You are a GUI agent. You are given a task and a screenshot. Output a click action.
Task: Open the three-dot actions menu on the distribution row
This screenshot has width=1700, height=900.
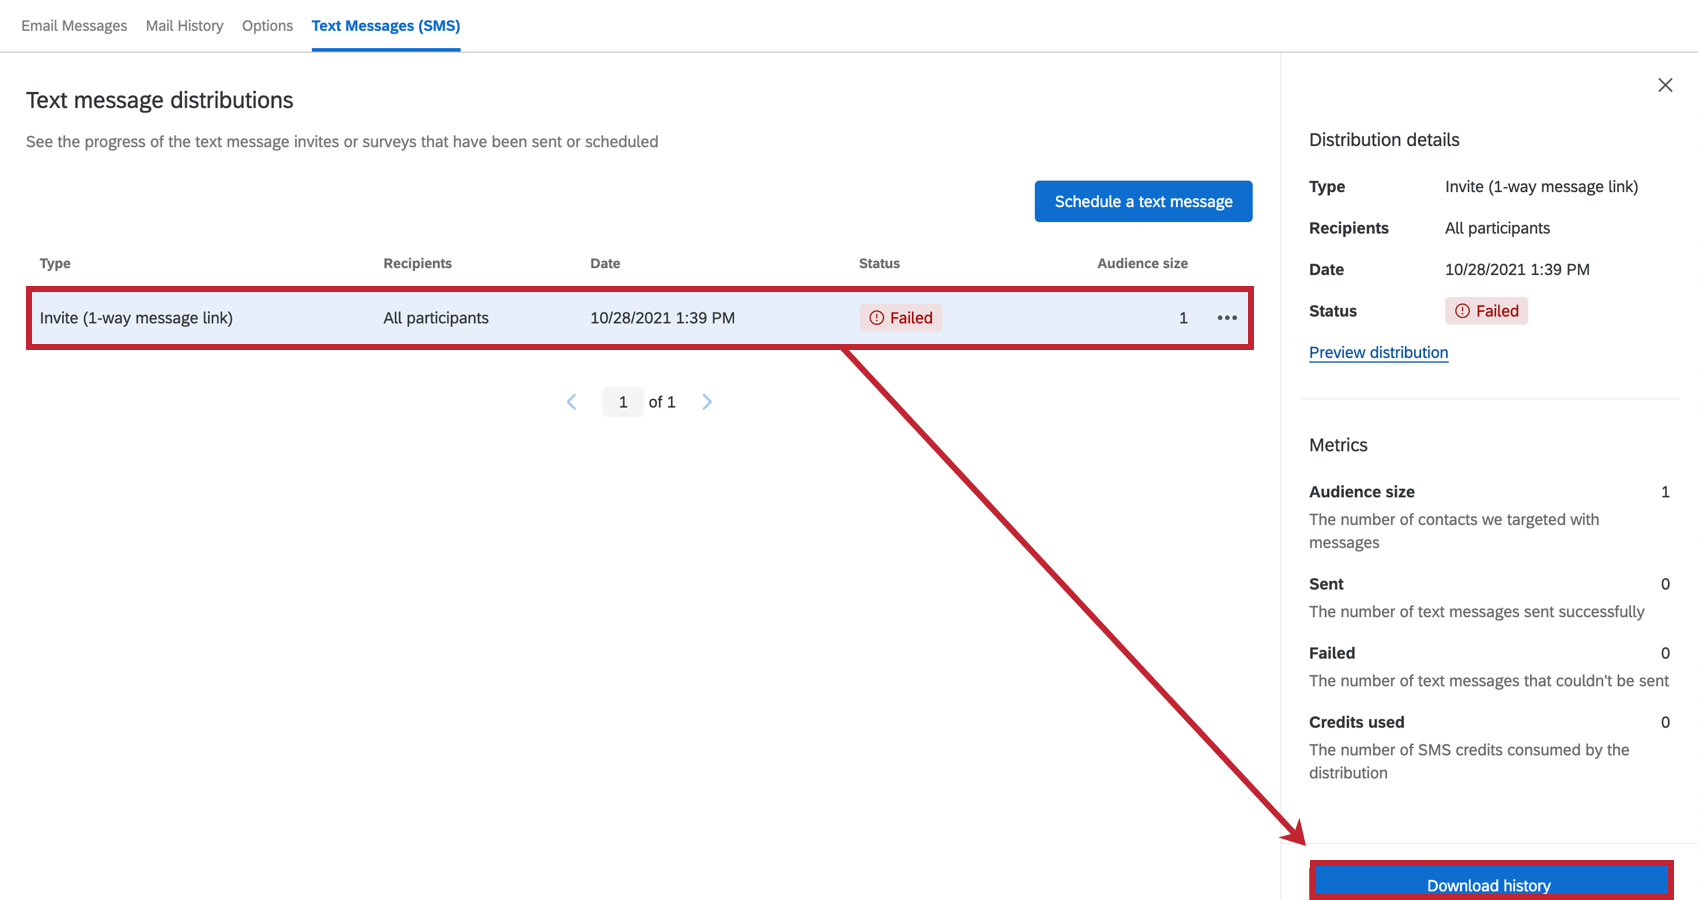point(1227,318)
